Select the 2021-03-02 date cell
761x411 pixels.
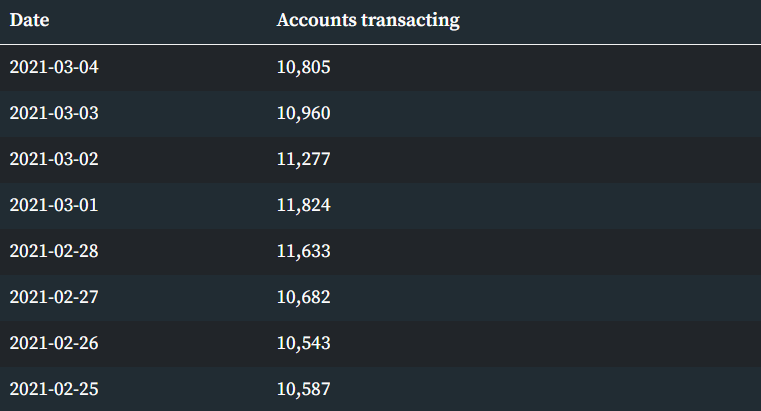point(54,159)
